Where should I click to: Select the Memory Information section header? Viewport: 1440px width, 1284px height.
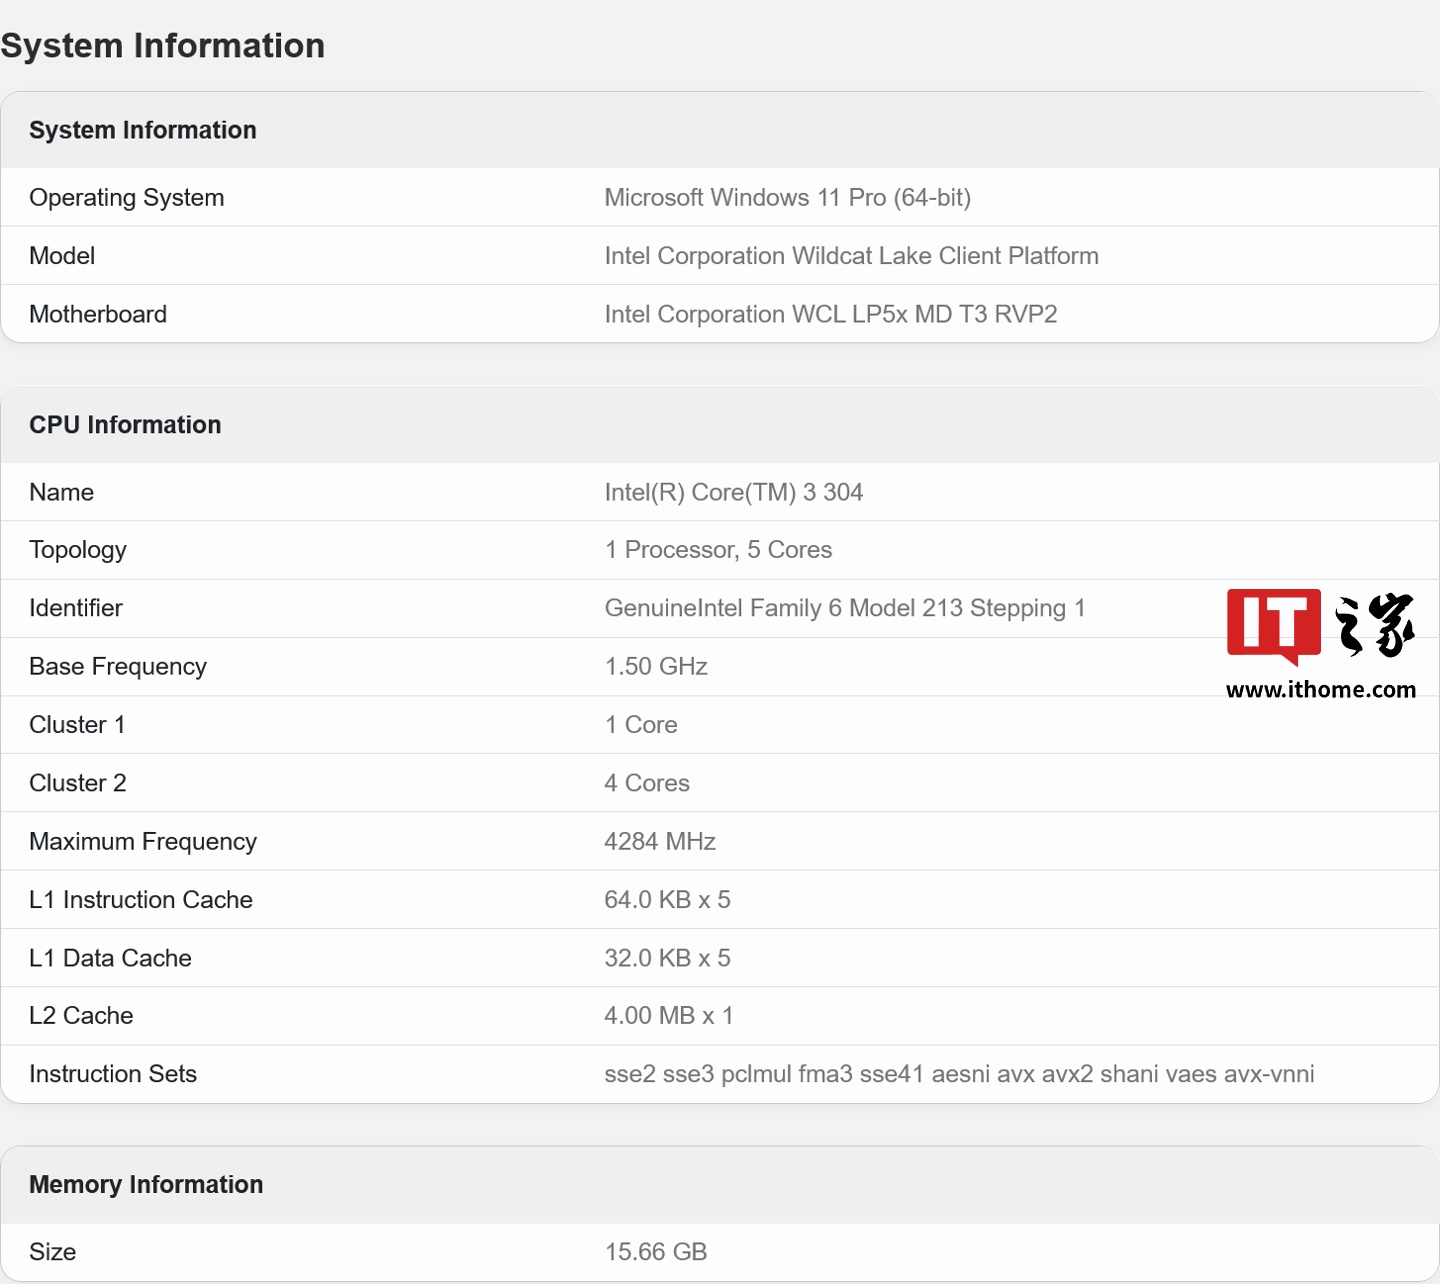(x=146, y=1184)
